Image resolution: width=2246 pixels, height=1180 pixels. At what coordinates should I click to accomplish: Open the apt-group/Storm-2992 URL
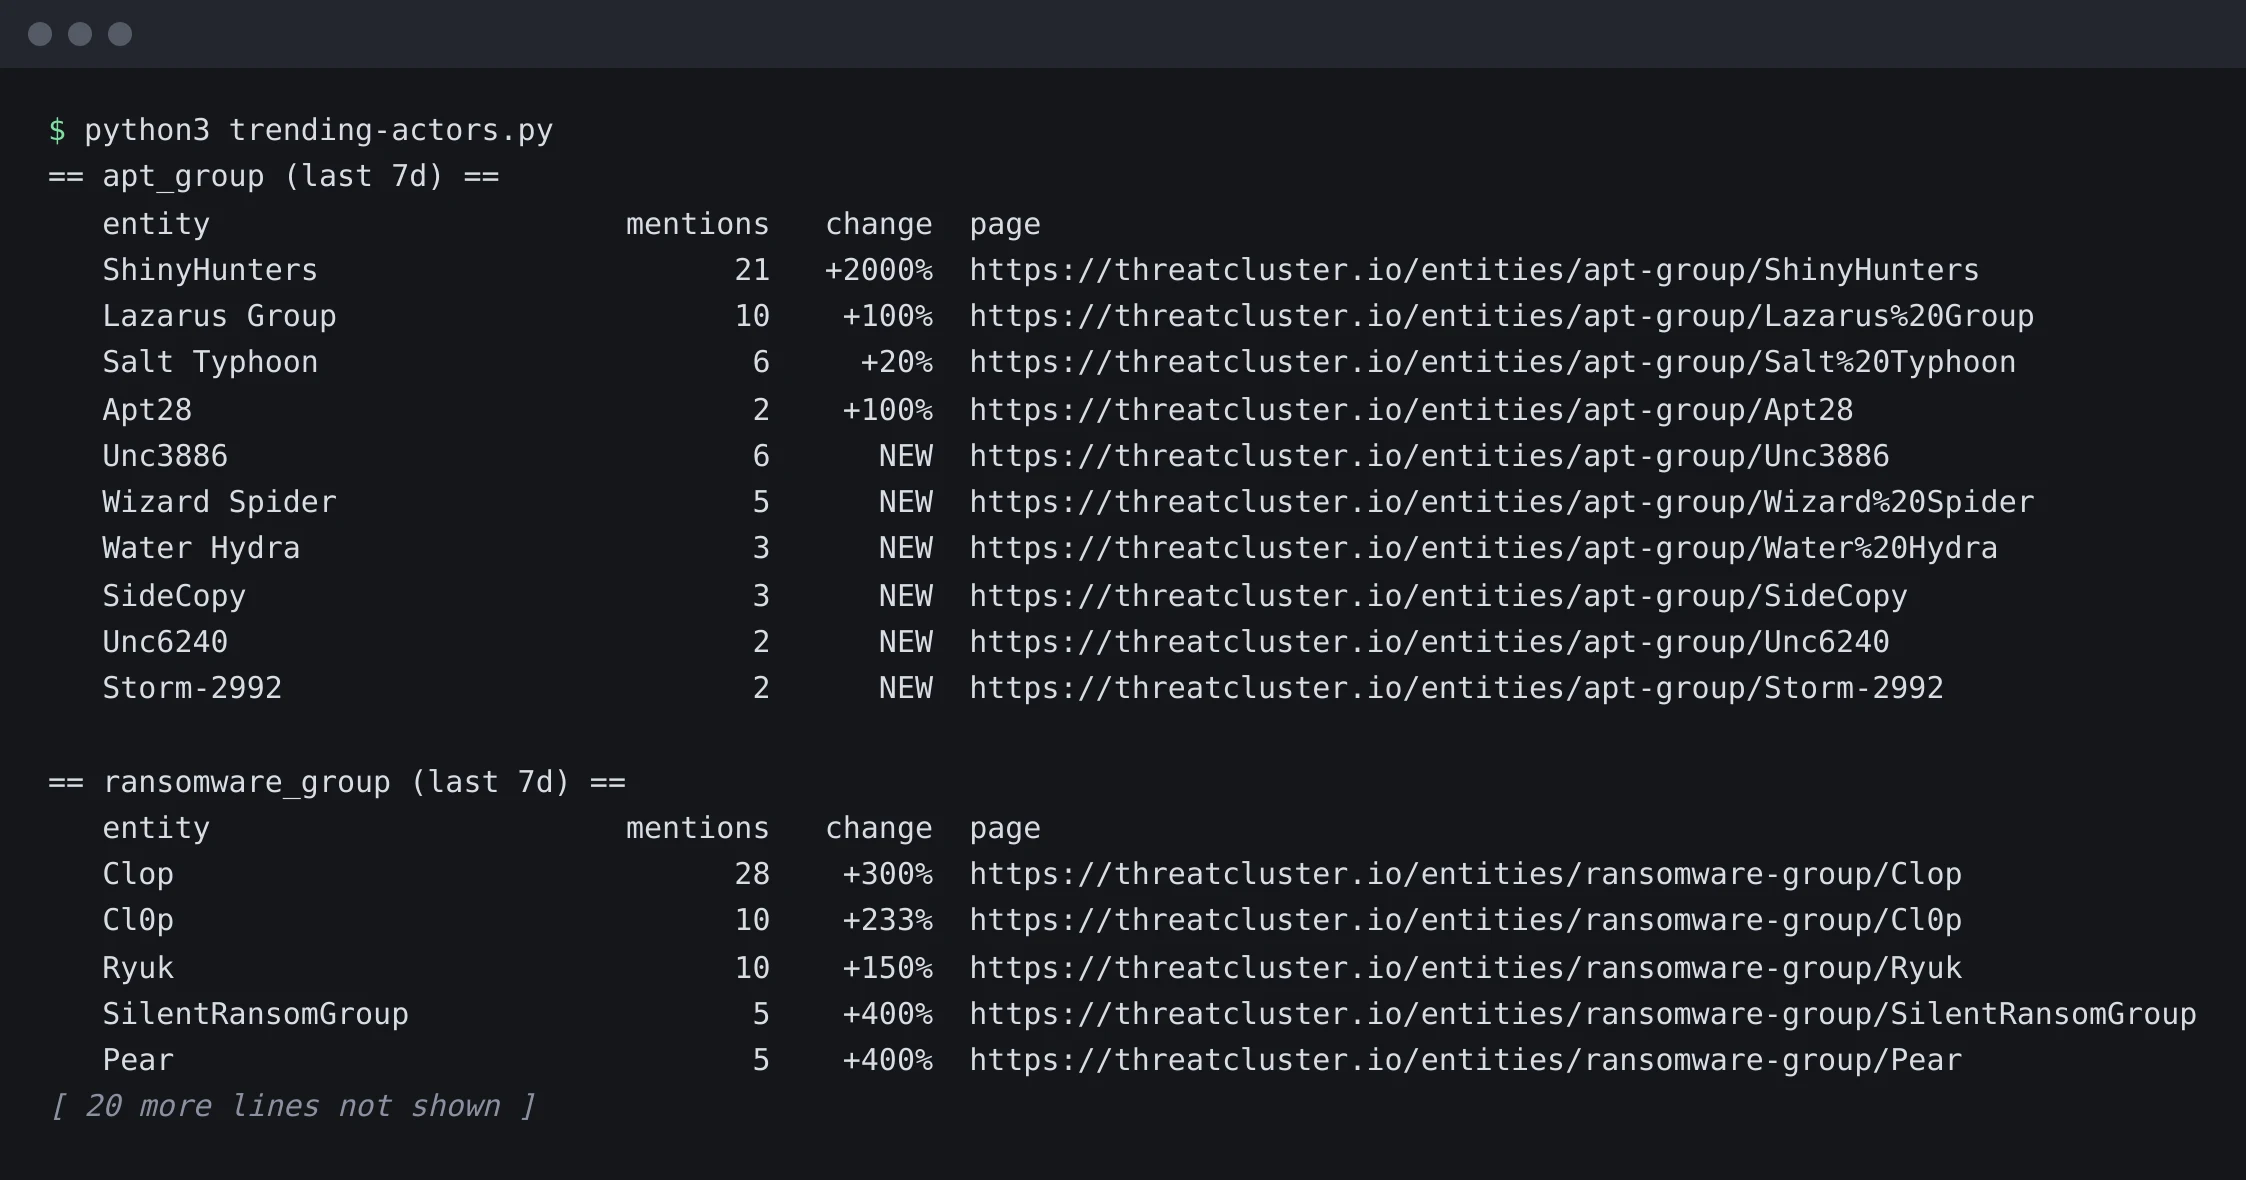1456,688
